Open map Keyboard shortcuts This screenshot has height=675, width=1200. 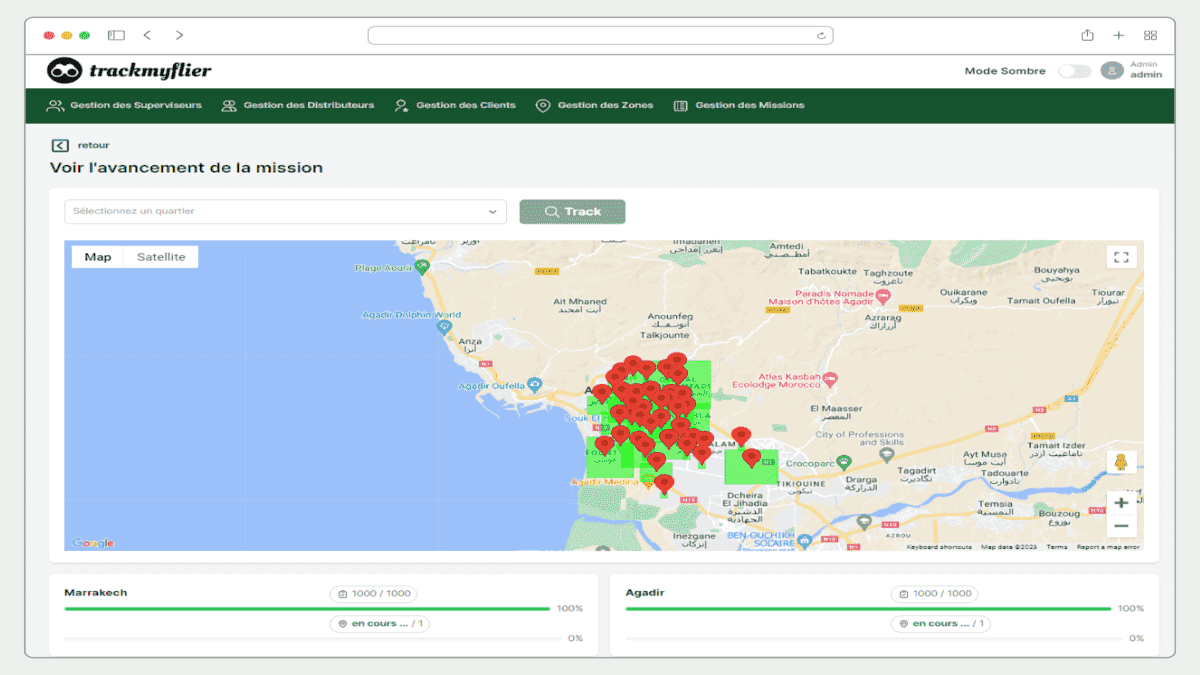(x=939, y=547)
